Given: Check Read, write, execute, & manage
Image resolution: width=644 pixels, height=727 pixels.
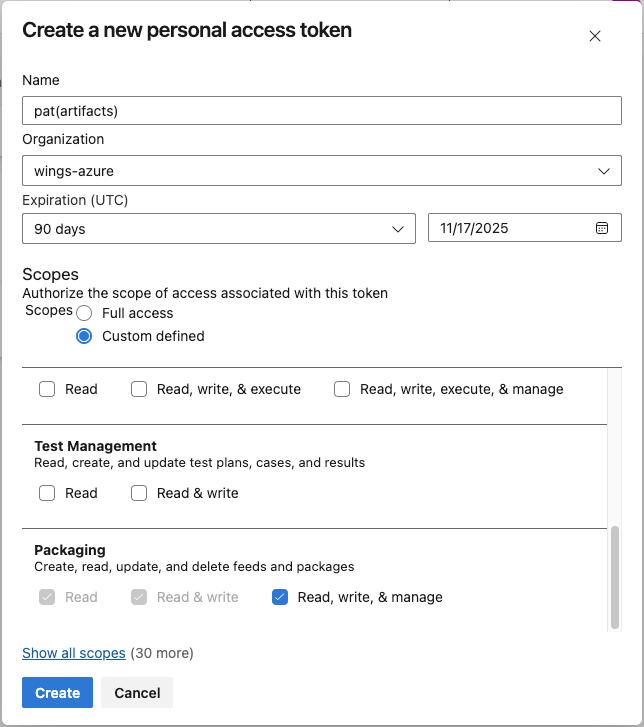Looking at the screenshot, I should (342, 389).
